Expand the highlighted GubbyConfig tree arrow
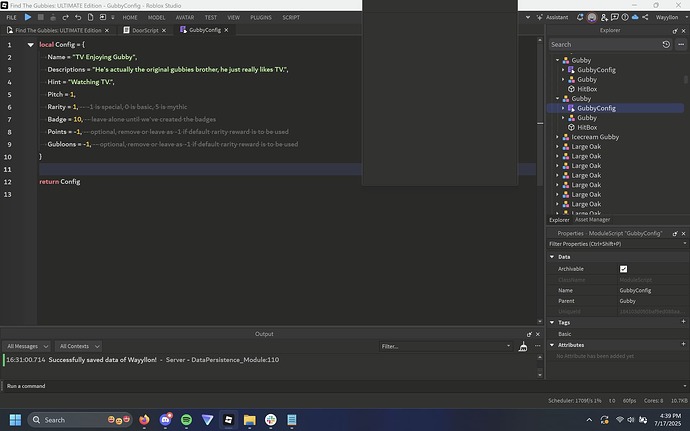The width and height of the screenshot is (690, 431). pos(563,108)
